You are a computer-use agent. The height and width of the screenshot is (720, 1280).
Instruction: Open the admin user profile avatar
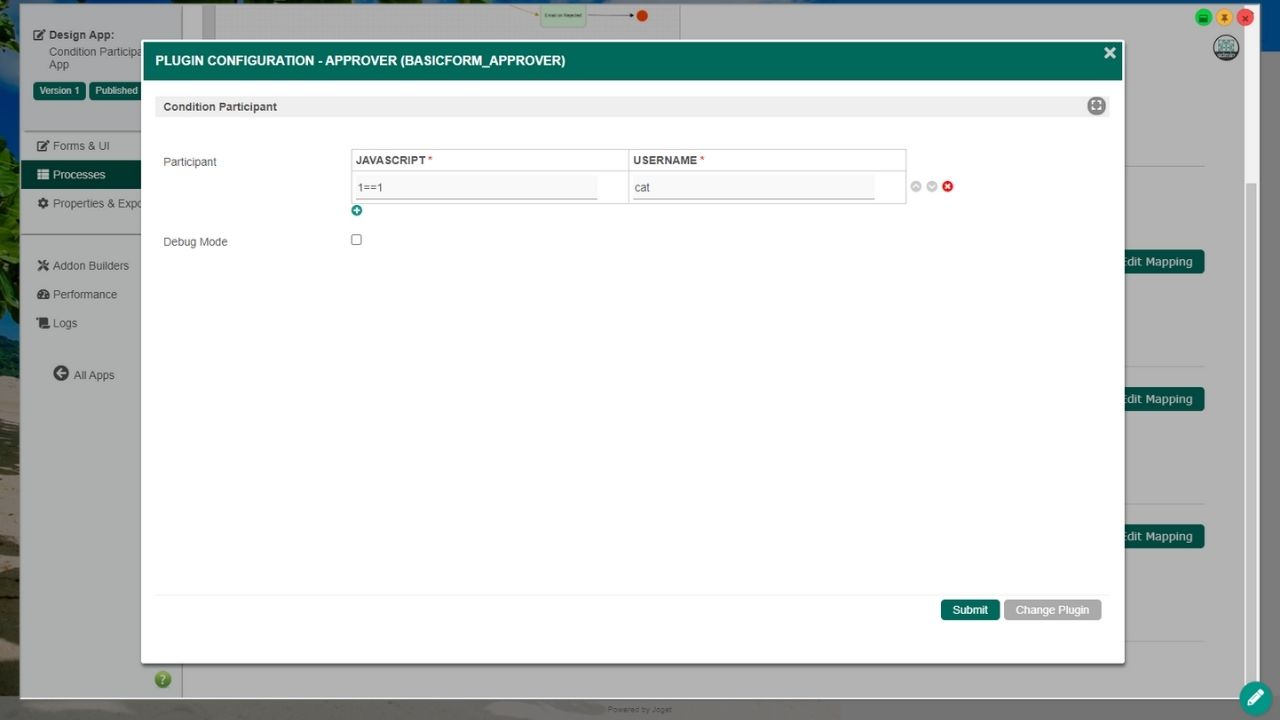coord(1225,48)
